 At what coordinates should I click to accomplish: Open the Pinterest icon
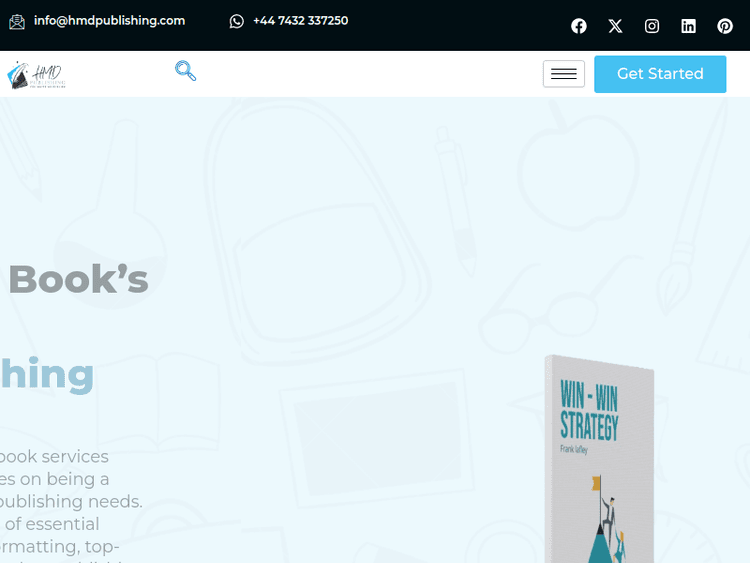(725, 26)
